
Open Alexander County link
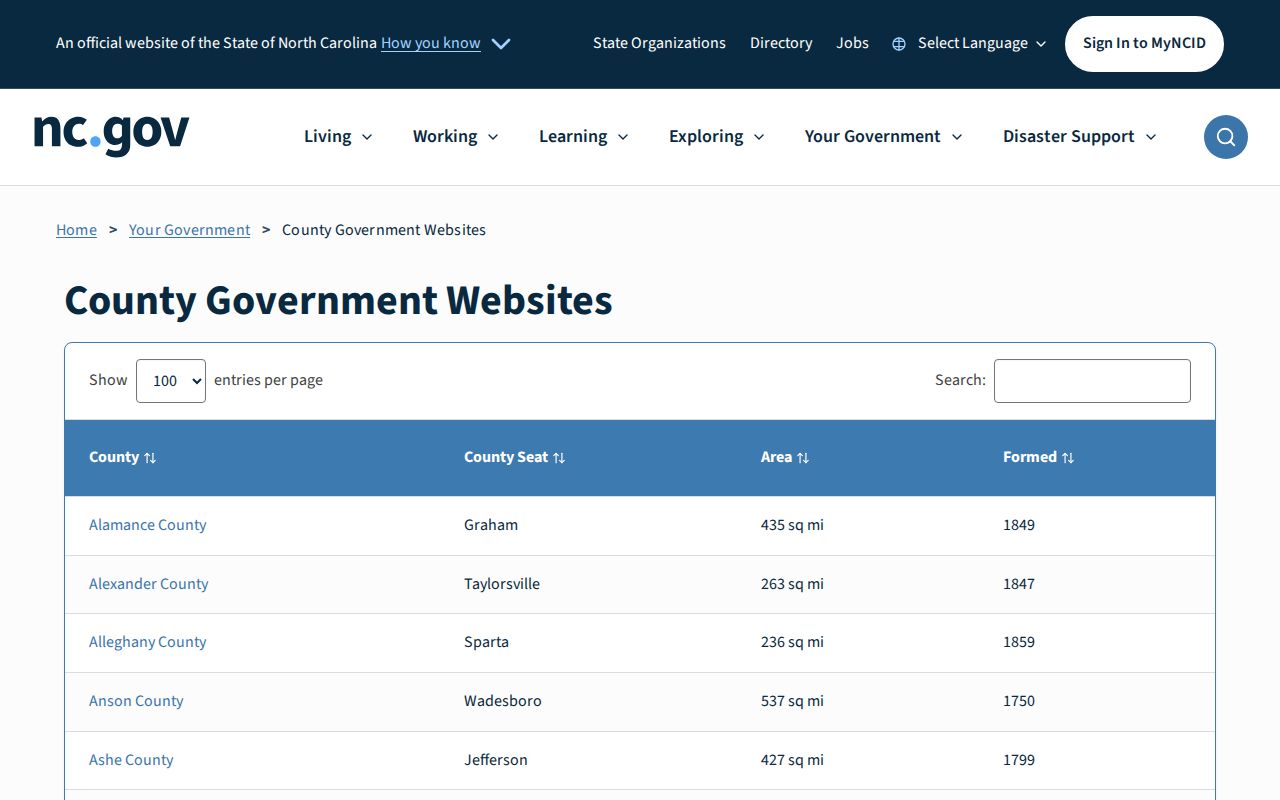point(149,584)
